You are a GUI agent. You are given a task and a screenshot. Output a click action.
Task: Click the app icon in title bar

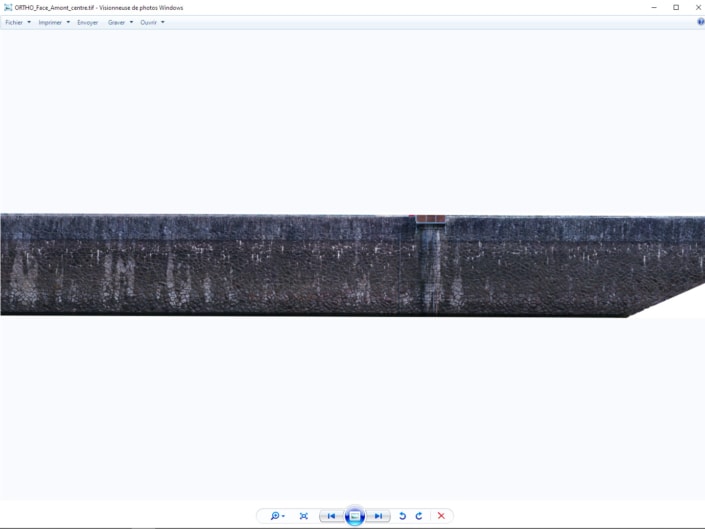point(8,7)
